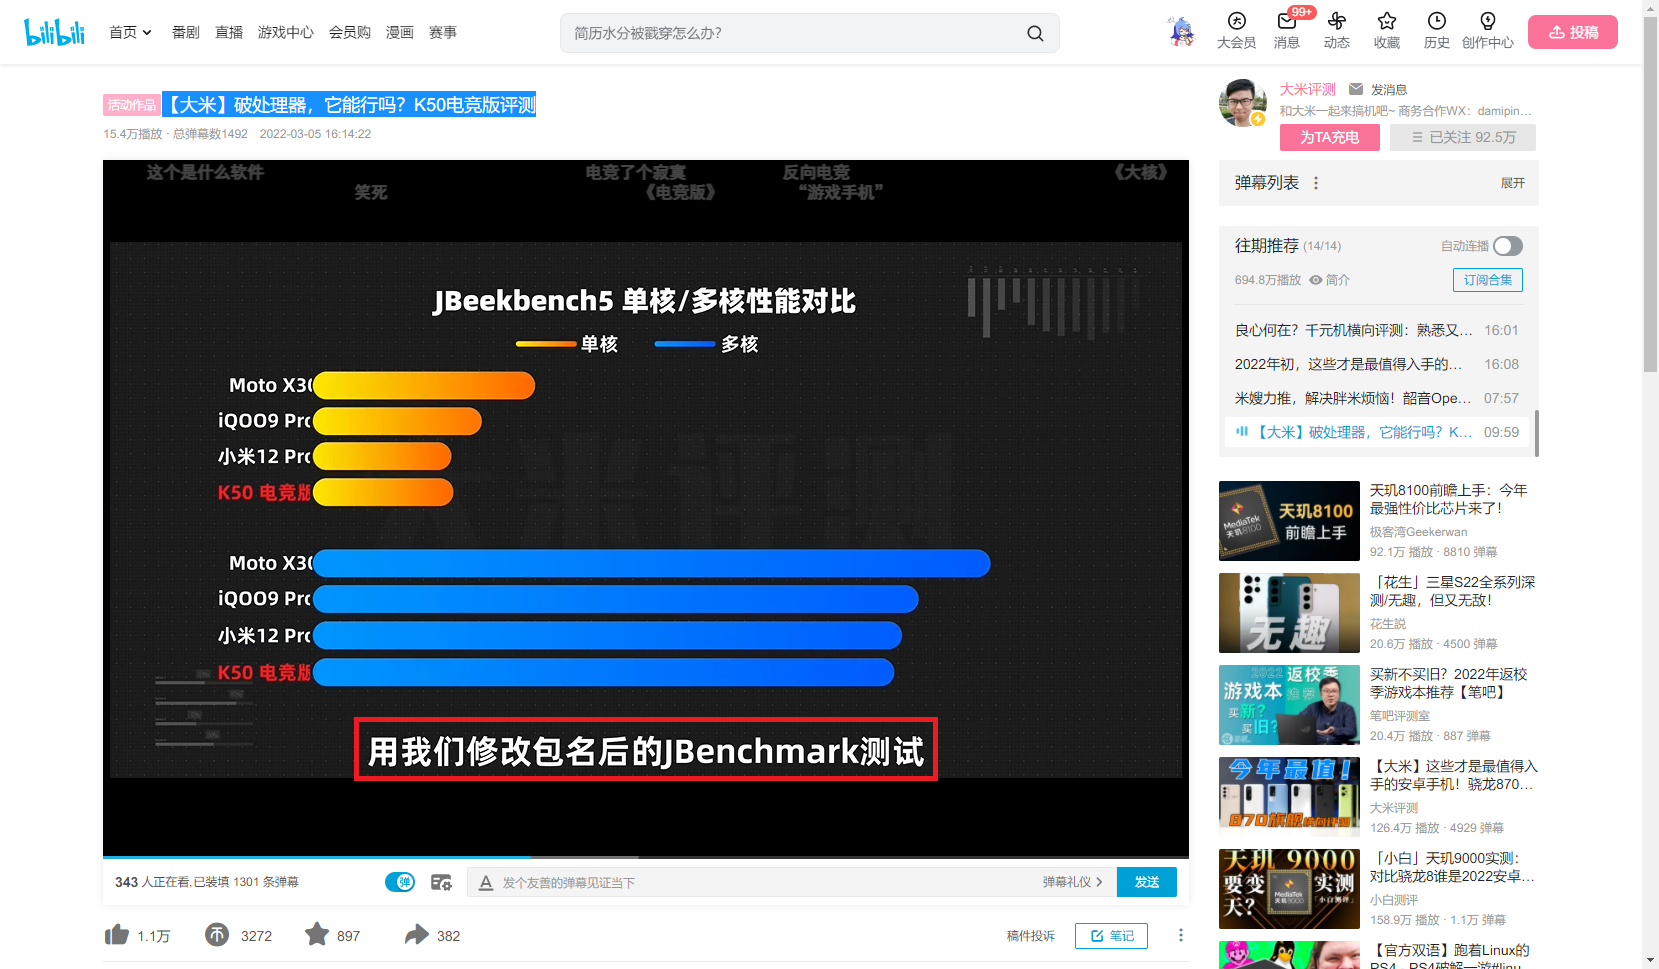This screenshot has width=1659, height=969.
Task: Open the user avatar in the header
Action: point(1181,32)
